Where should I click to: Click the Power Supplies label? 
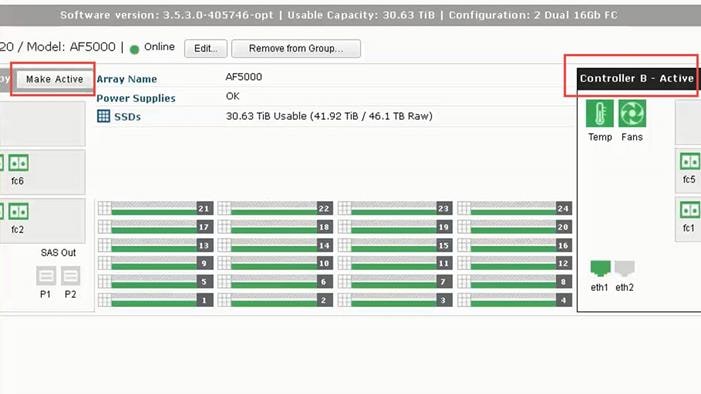tap(136, 98)
